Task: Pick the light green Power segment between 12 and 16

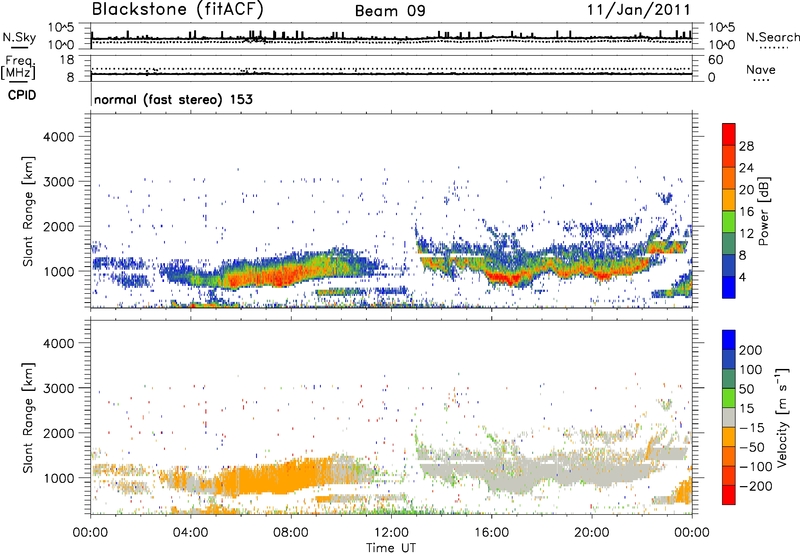Action: point(729,222)
